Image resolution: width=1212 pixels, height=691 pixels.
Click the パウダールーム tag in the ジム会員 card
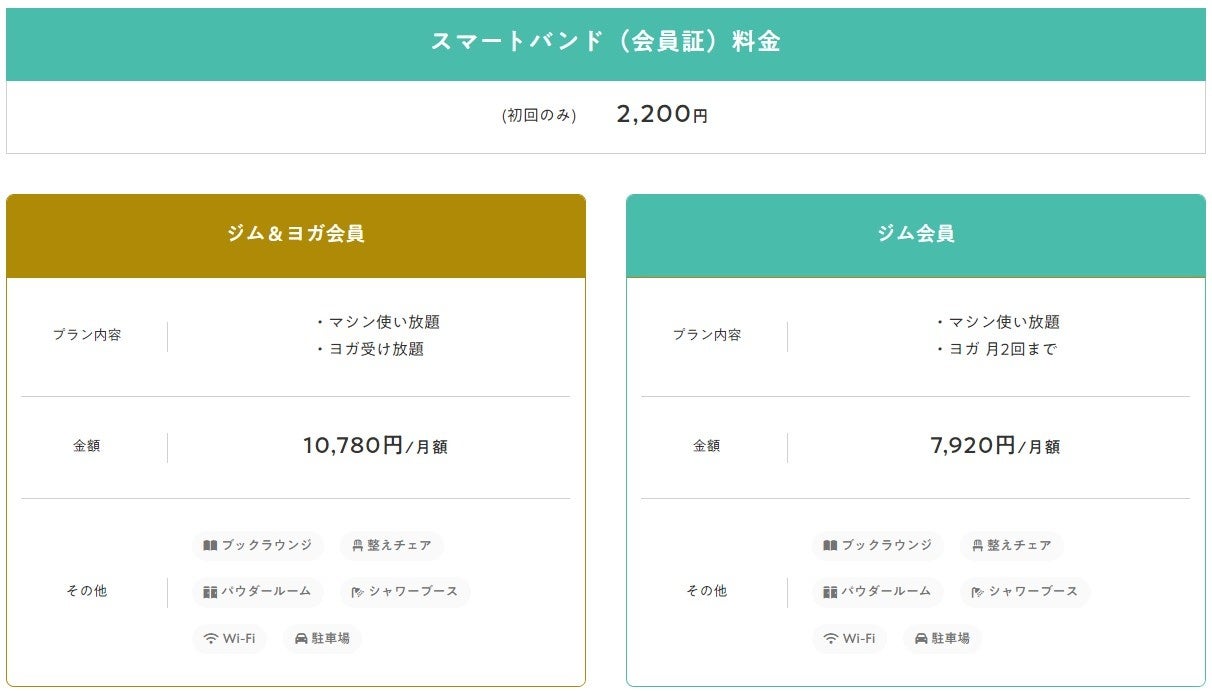coord(876,592)
